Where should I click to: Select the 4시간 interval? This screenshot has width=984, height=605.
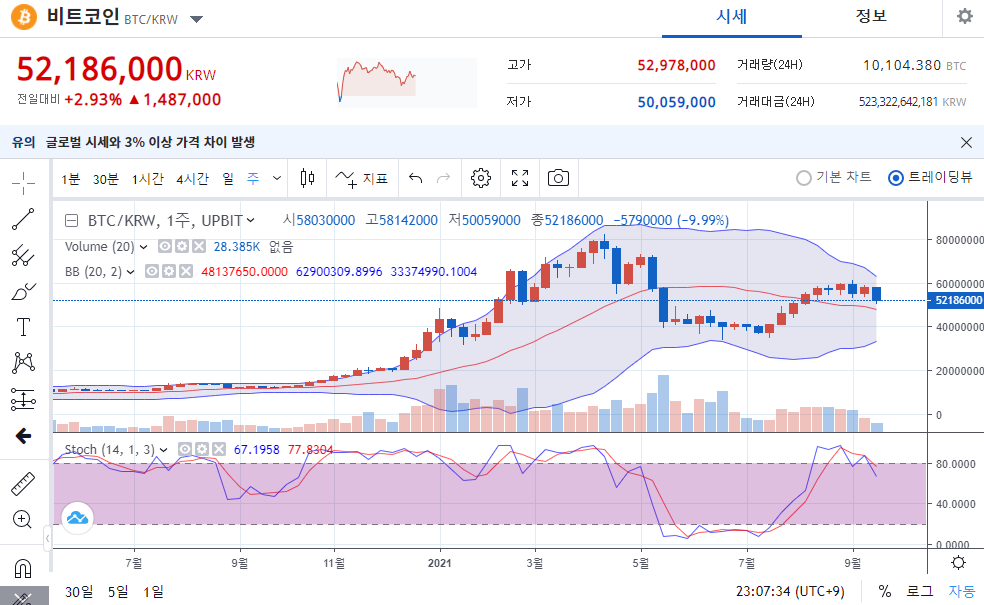192,179
